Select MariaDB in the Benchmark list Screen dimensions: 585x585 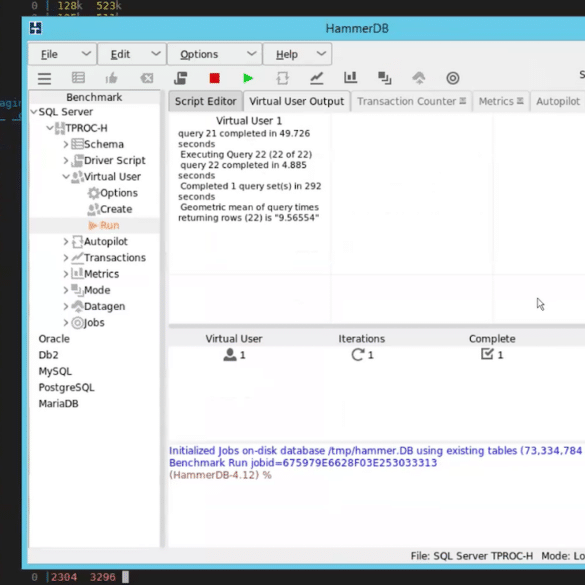(x=59, y=404)
